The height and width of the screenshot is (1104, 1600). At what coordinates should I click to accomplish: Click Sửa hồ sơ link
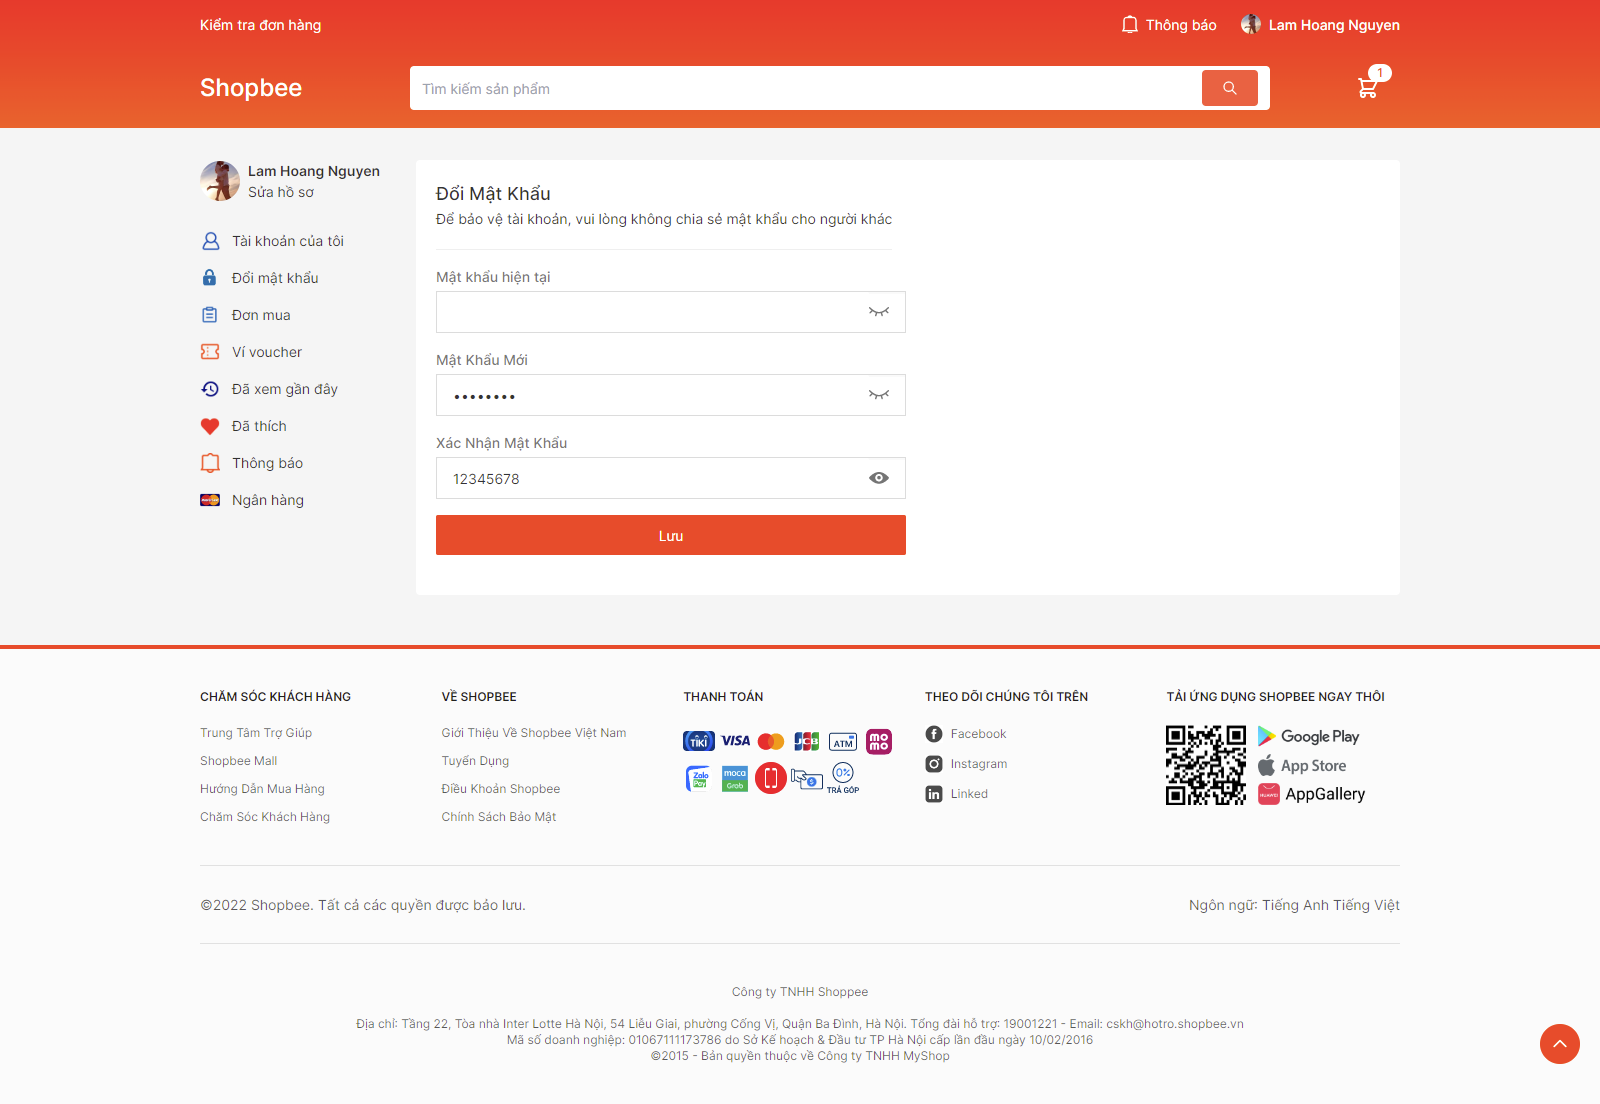[x=281, y=192]
